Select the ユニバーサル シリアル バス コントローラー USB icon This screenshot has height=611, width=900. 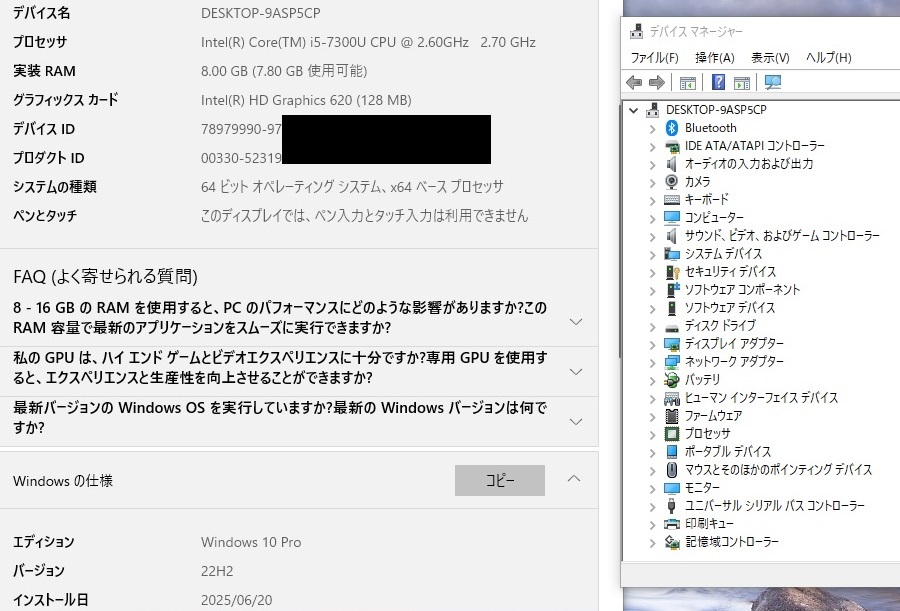click(672, 505)
